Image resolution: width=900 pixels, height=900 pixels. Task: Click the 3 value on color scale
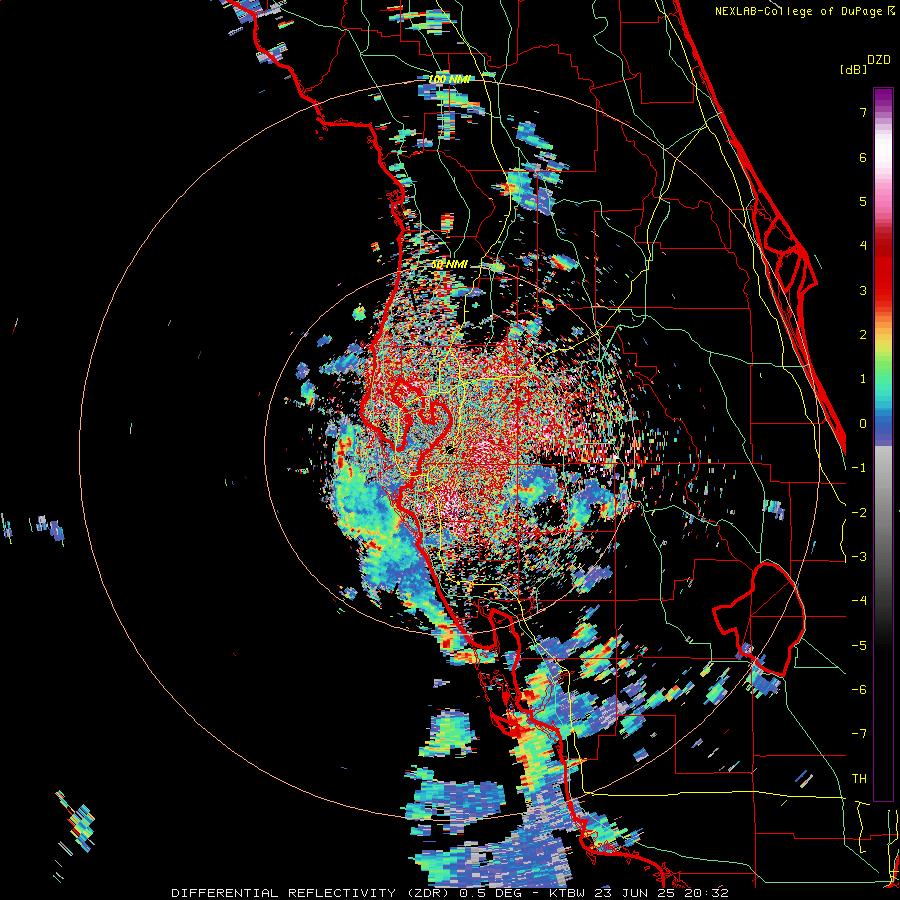click(x=863, y=290)
